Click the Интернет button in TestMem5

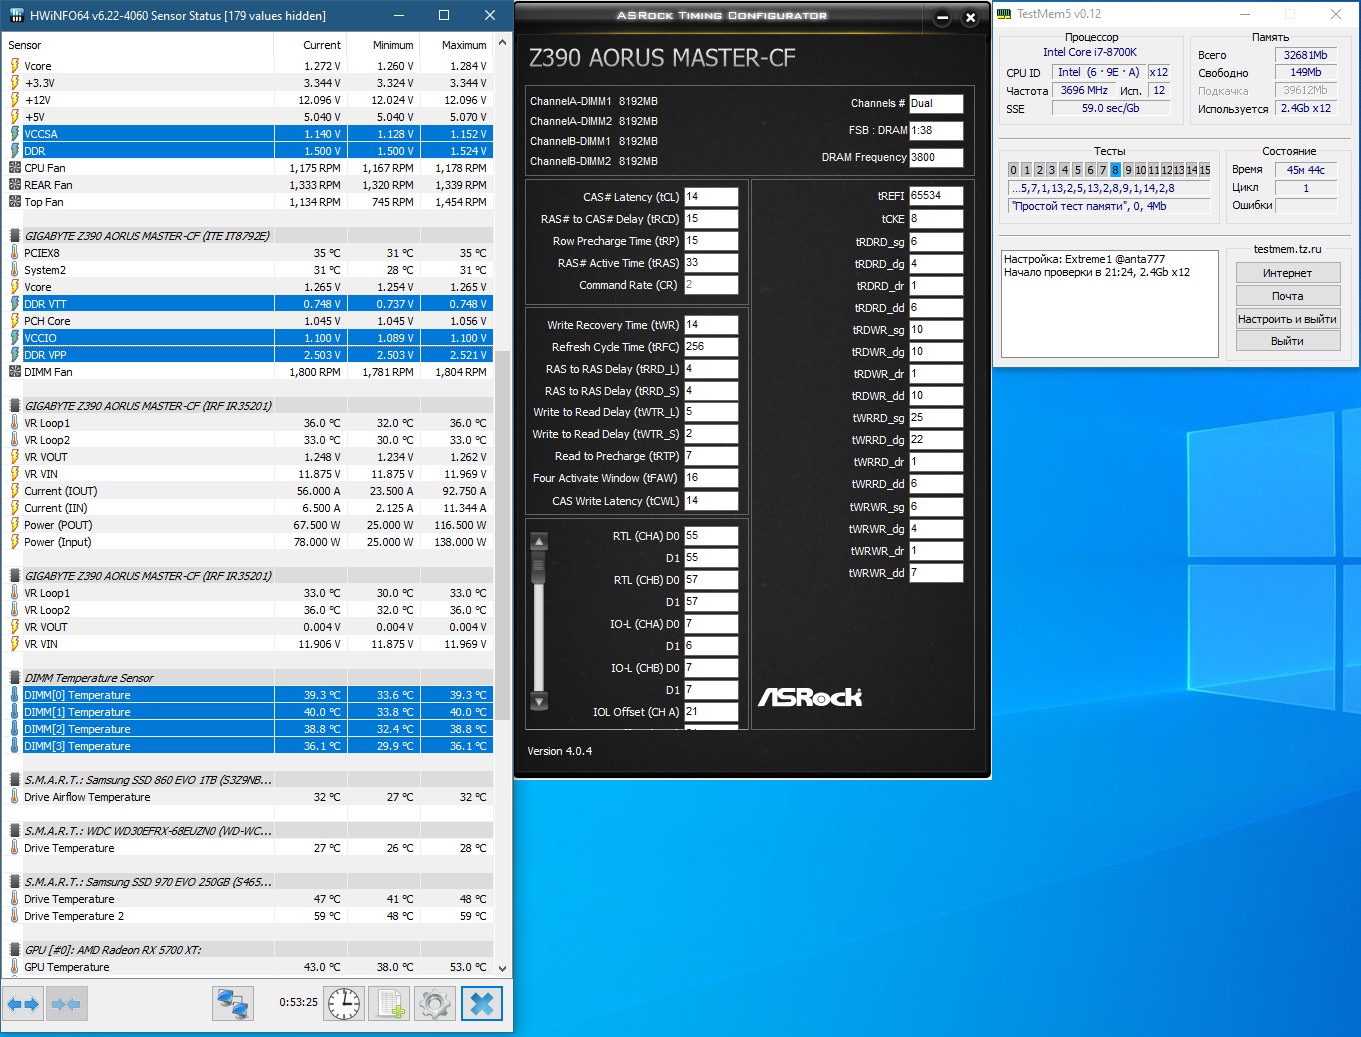pyautogui.click(x=1287, y=273)
